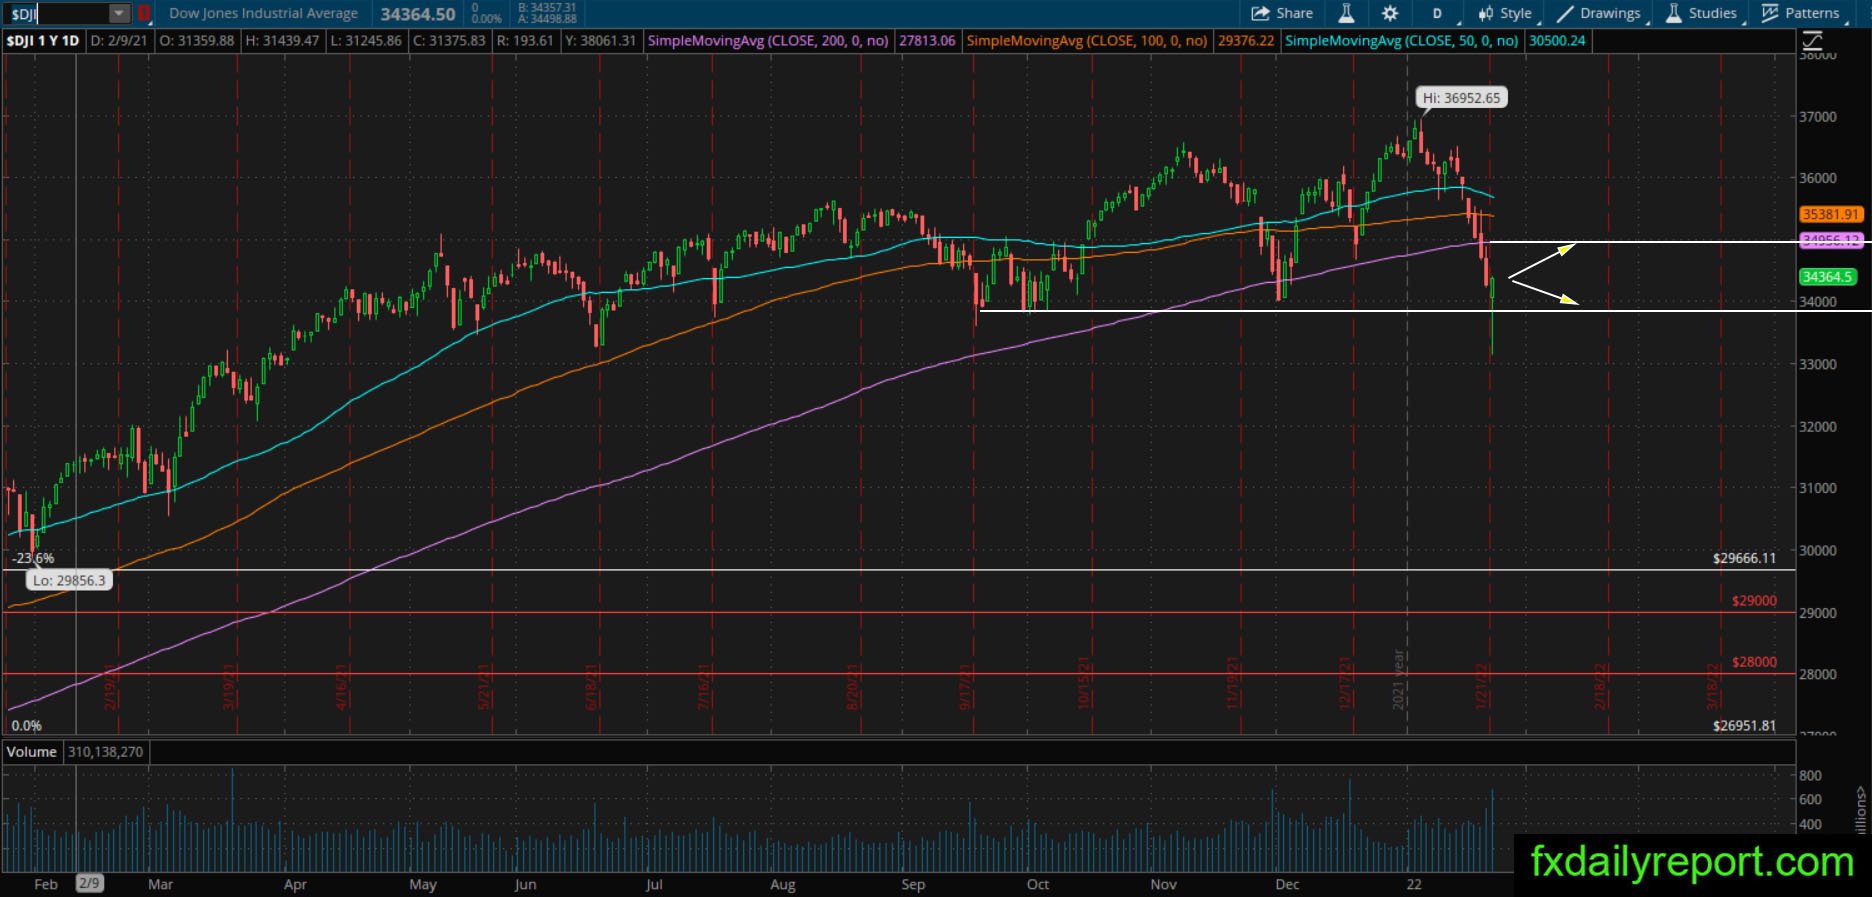Open the D timeframe selector

click(1437, 13)
